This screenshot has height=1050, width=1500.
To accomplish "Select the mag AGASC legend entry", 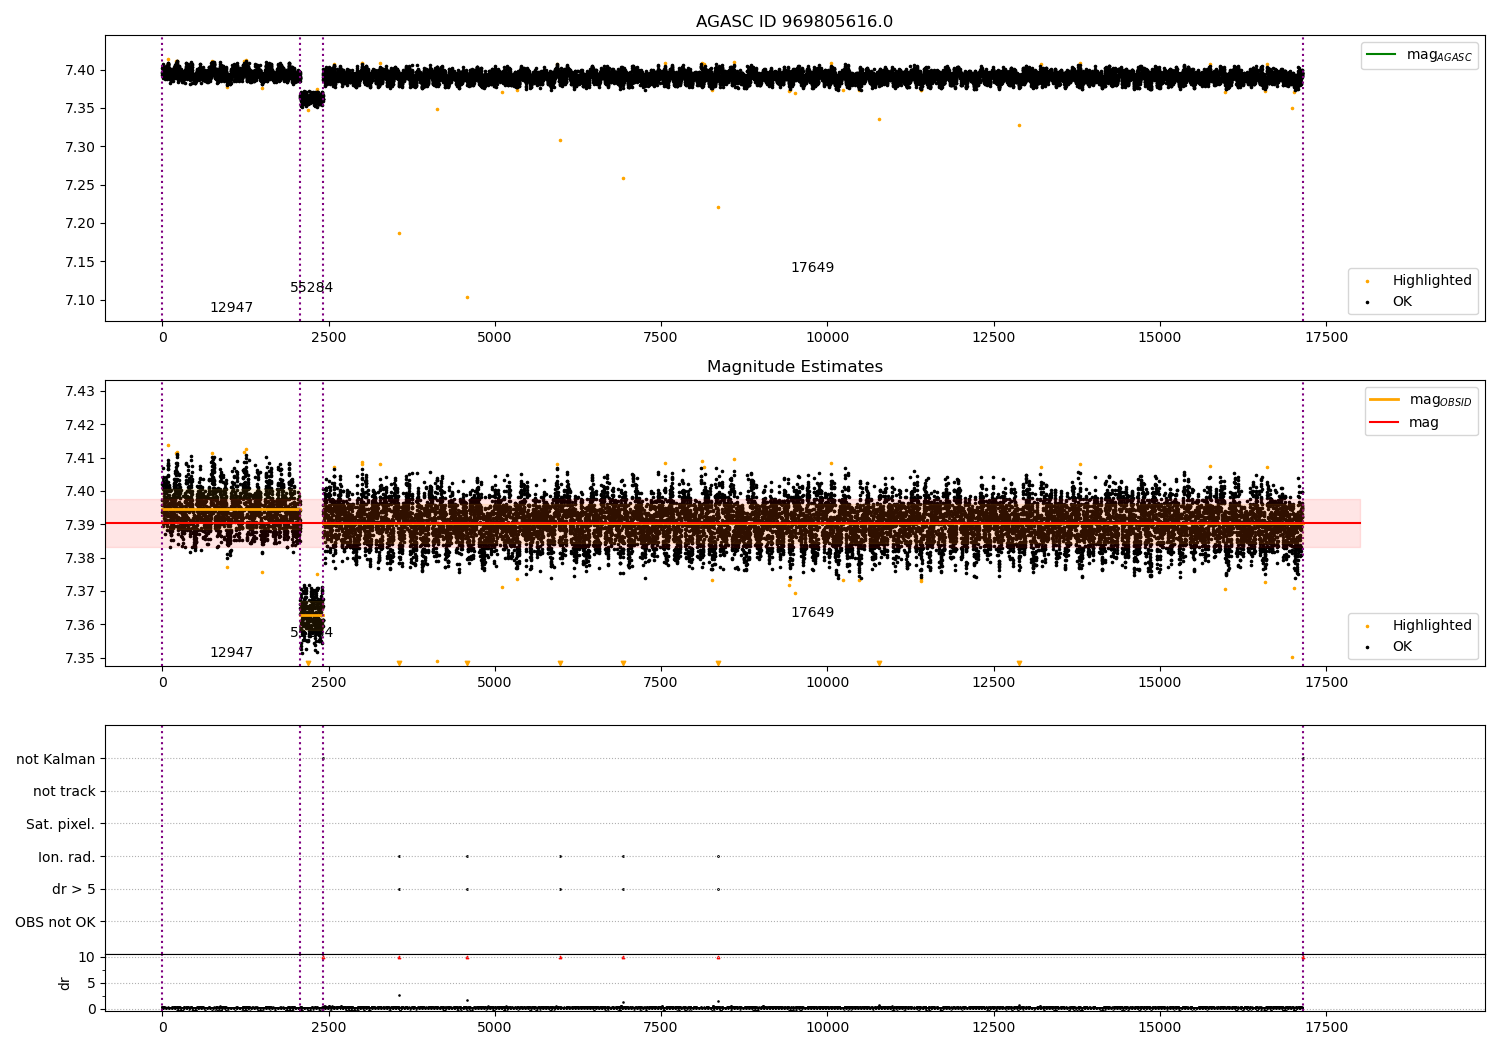I will click(x=1419, y=55).
